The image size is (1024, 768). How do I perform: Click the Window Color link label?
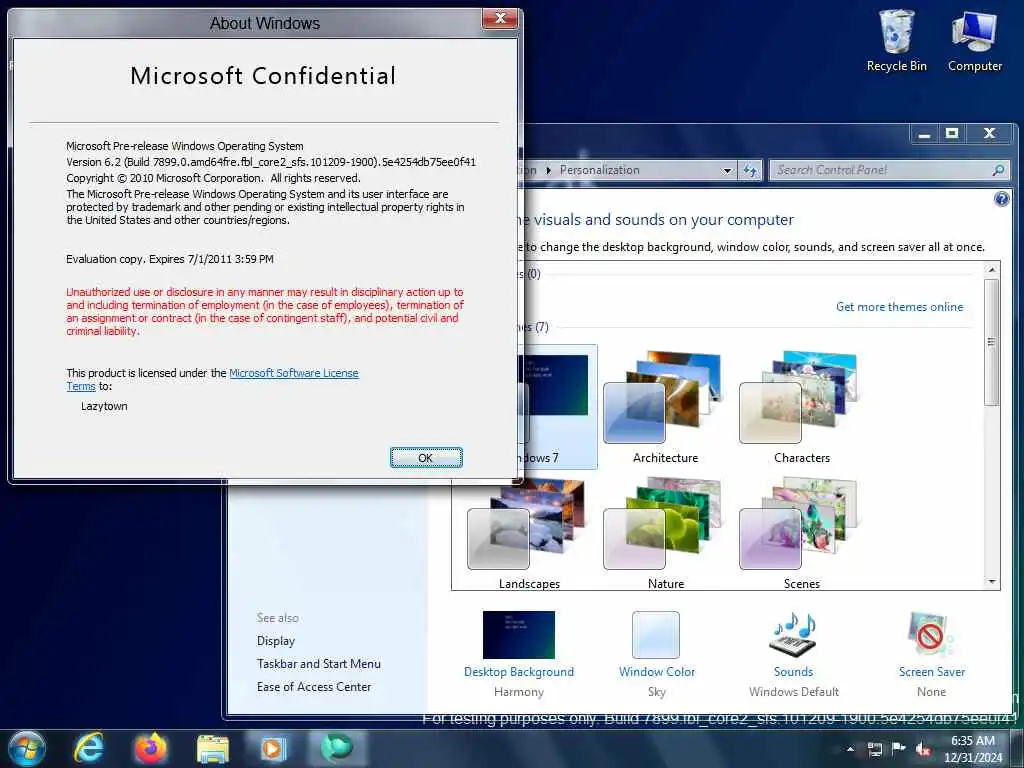(x=656, y=672)
